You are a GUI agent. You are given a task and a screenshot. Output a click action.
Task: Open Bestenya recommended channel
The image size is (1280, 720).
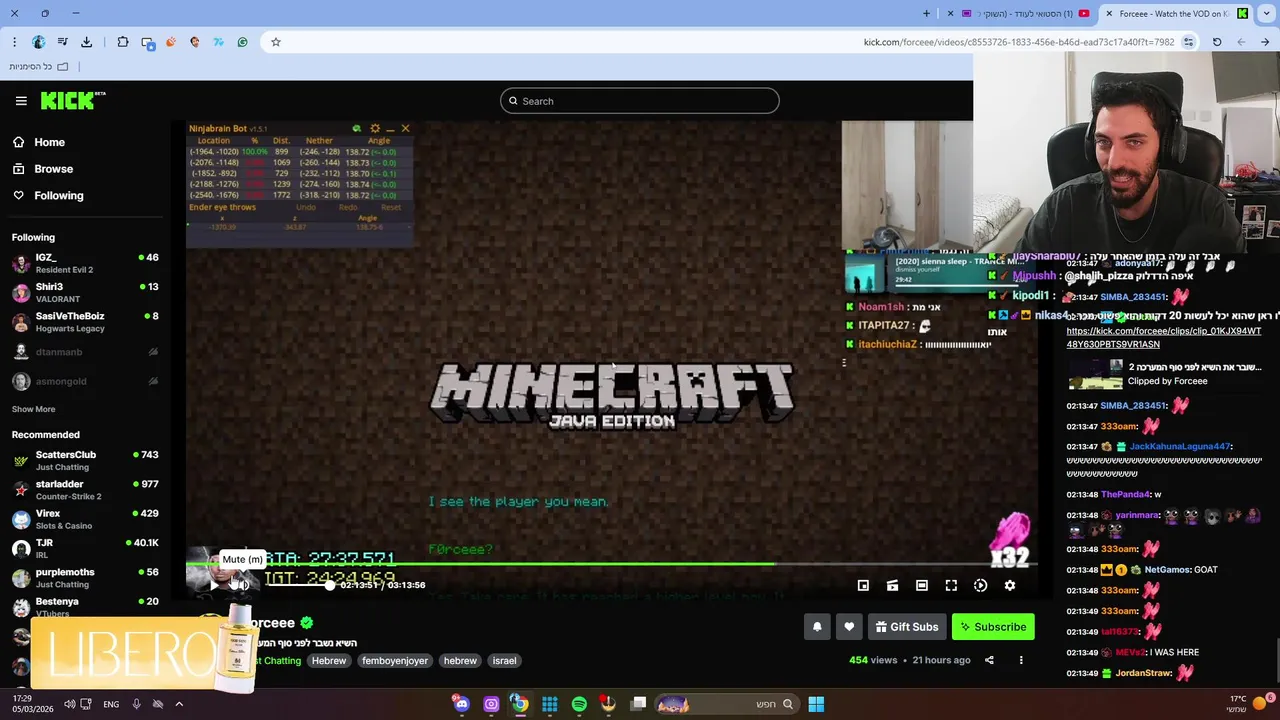pyautogui.click(x=85, y=607)
